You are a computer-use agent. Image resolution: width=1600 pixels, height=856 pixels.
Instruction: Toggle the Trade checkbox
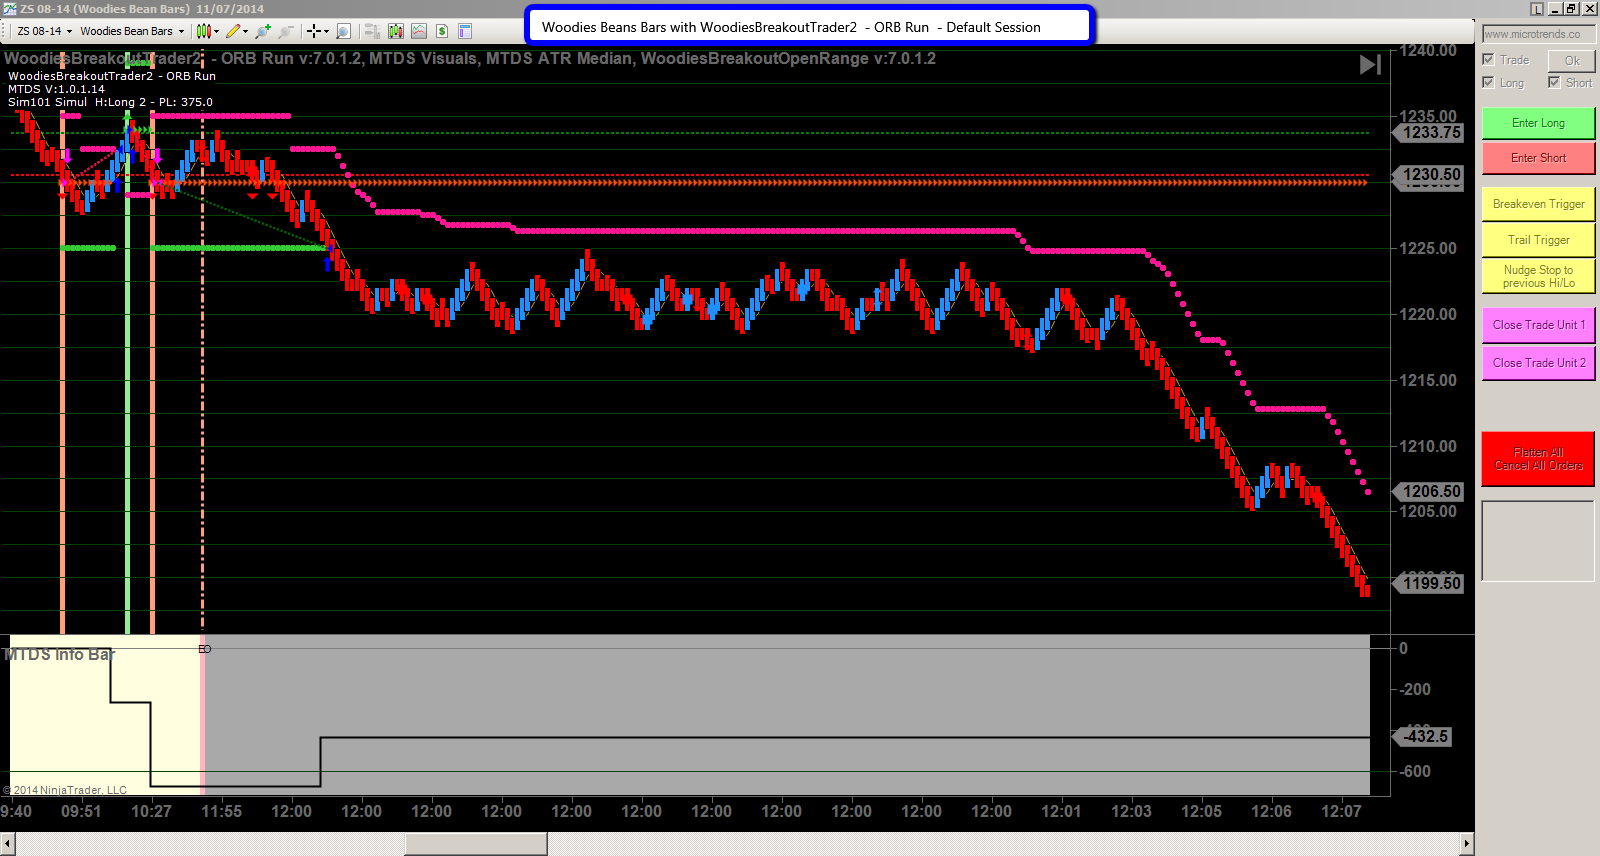pyautogui.click(x=1488, y=60)
